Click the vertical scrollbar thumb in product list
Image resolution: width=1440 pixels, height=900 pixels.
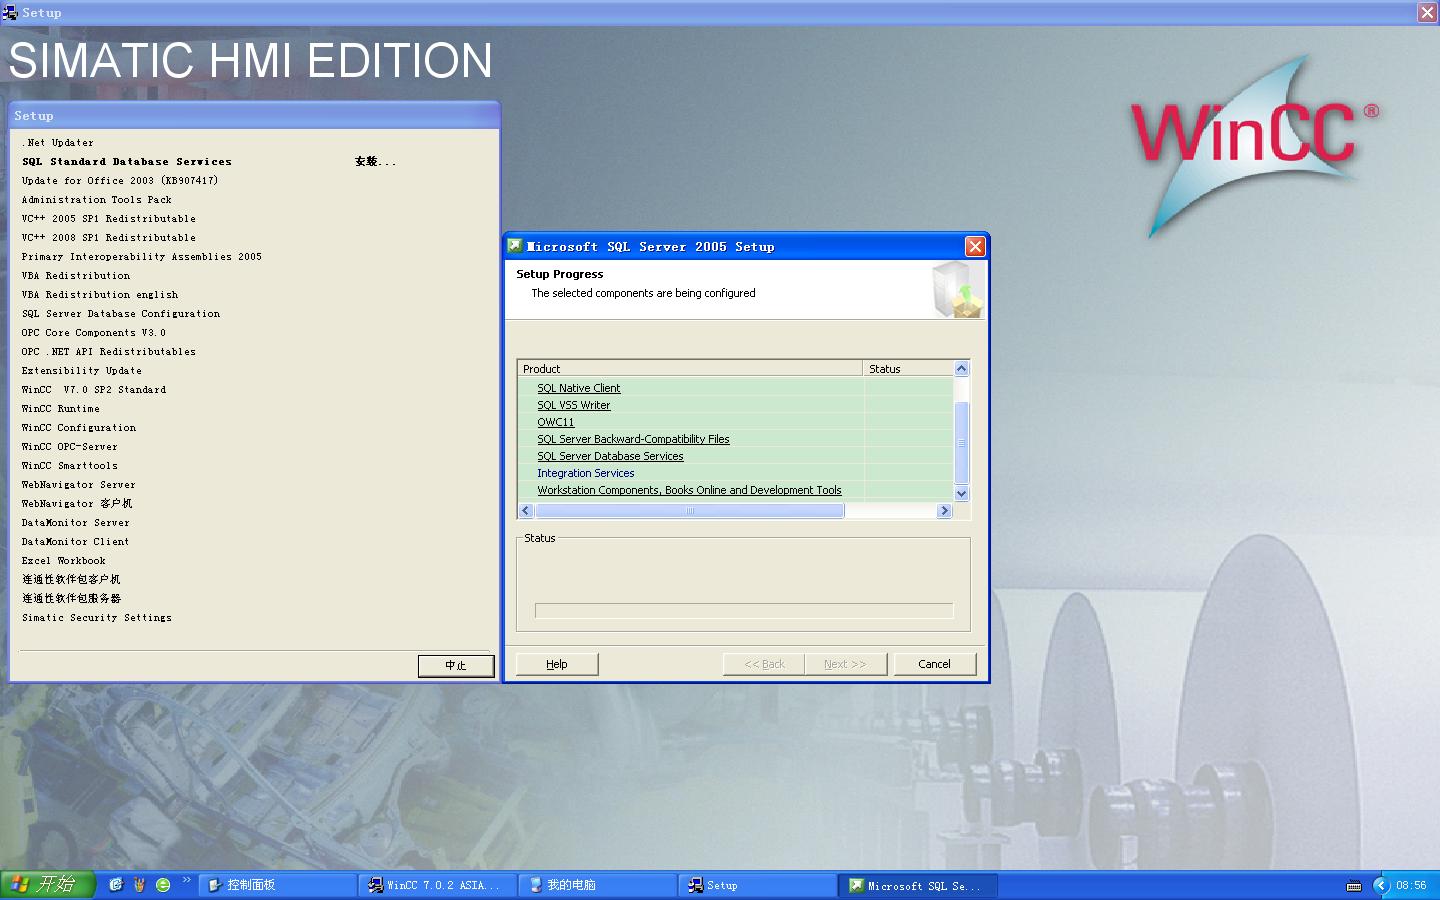(961, 443)
